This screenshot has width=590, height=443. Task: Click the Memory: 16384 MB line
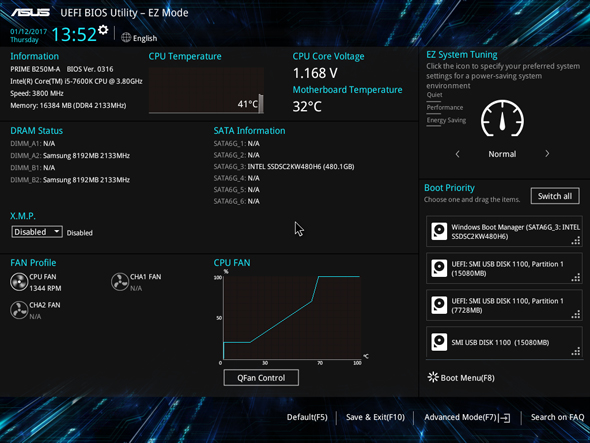pyautogui.click(x=68, y=105)
